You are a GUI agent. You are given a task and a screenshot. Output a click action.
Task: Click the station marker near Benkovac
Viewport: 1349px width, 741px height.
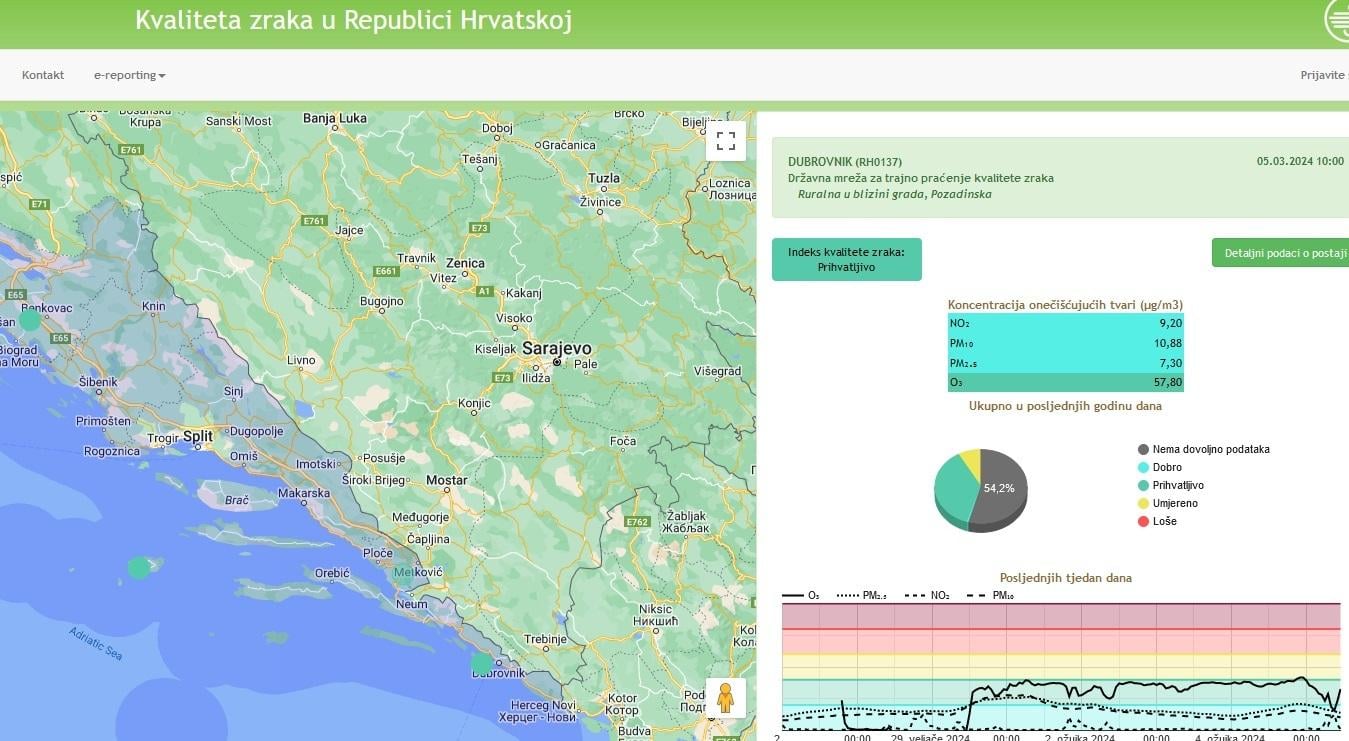(30, 320)
